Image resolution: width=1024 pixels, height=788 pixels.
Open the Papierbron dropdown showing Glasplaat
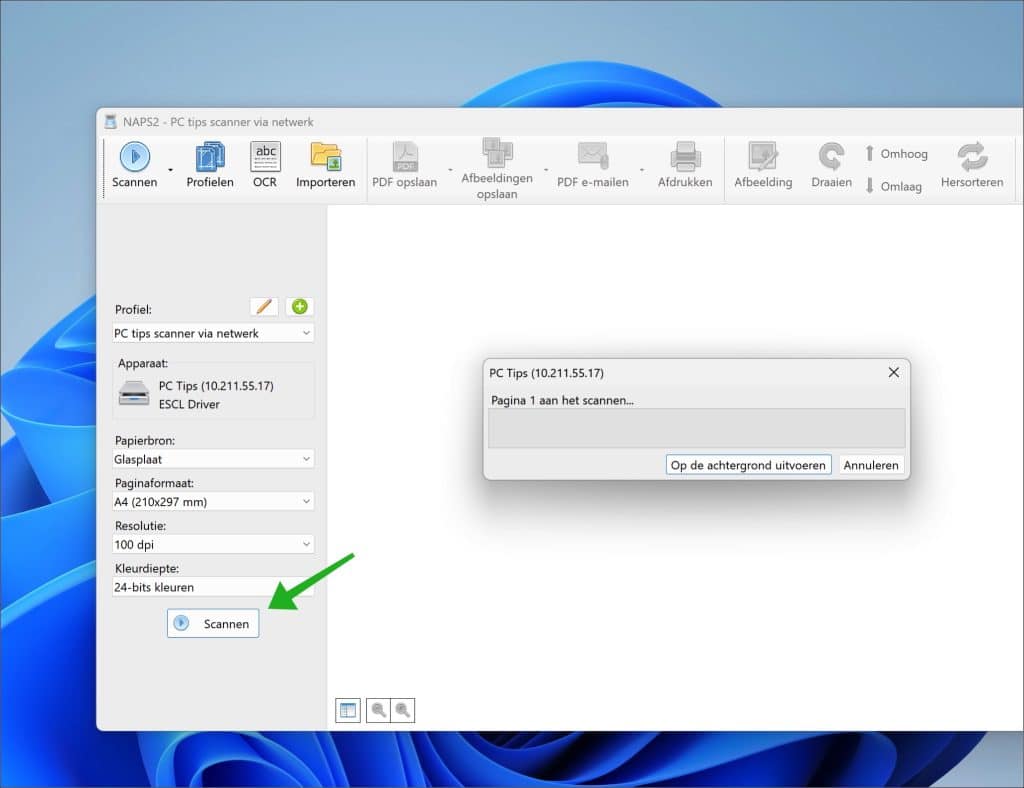coord(213,459)
